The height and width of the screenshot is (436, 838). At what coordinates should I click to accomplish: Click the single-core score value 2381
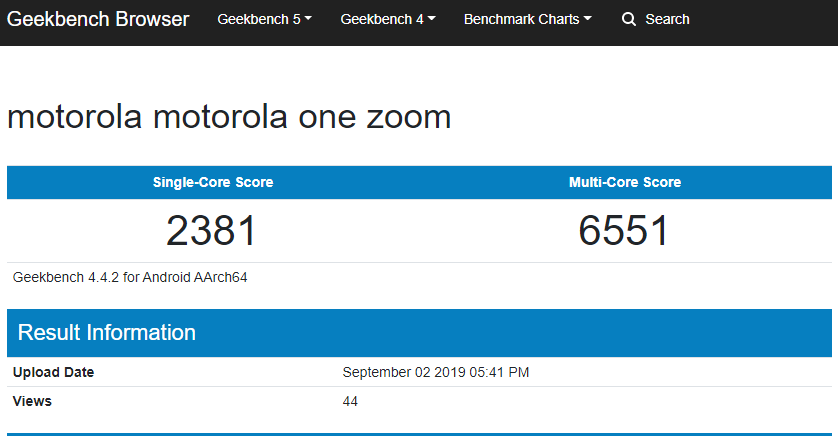[212, 231]
